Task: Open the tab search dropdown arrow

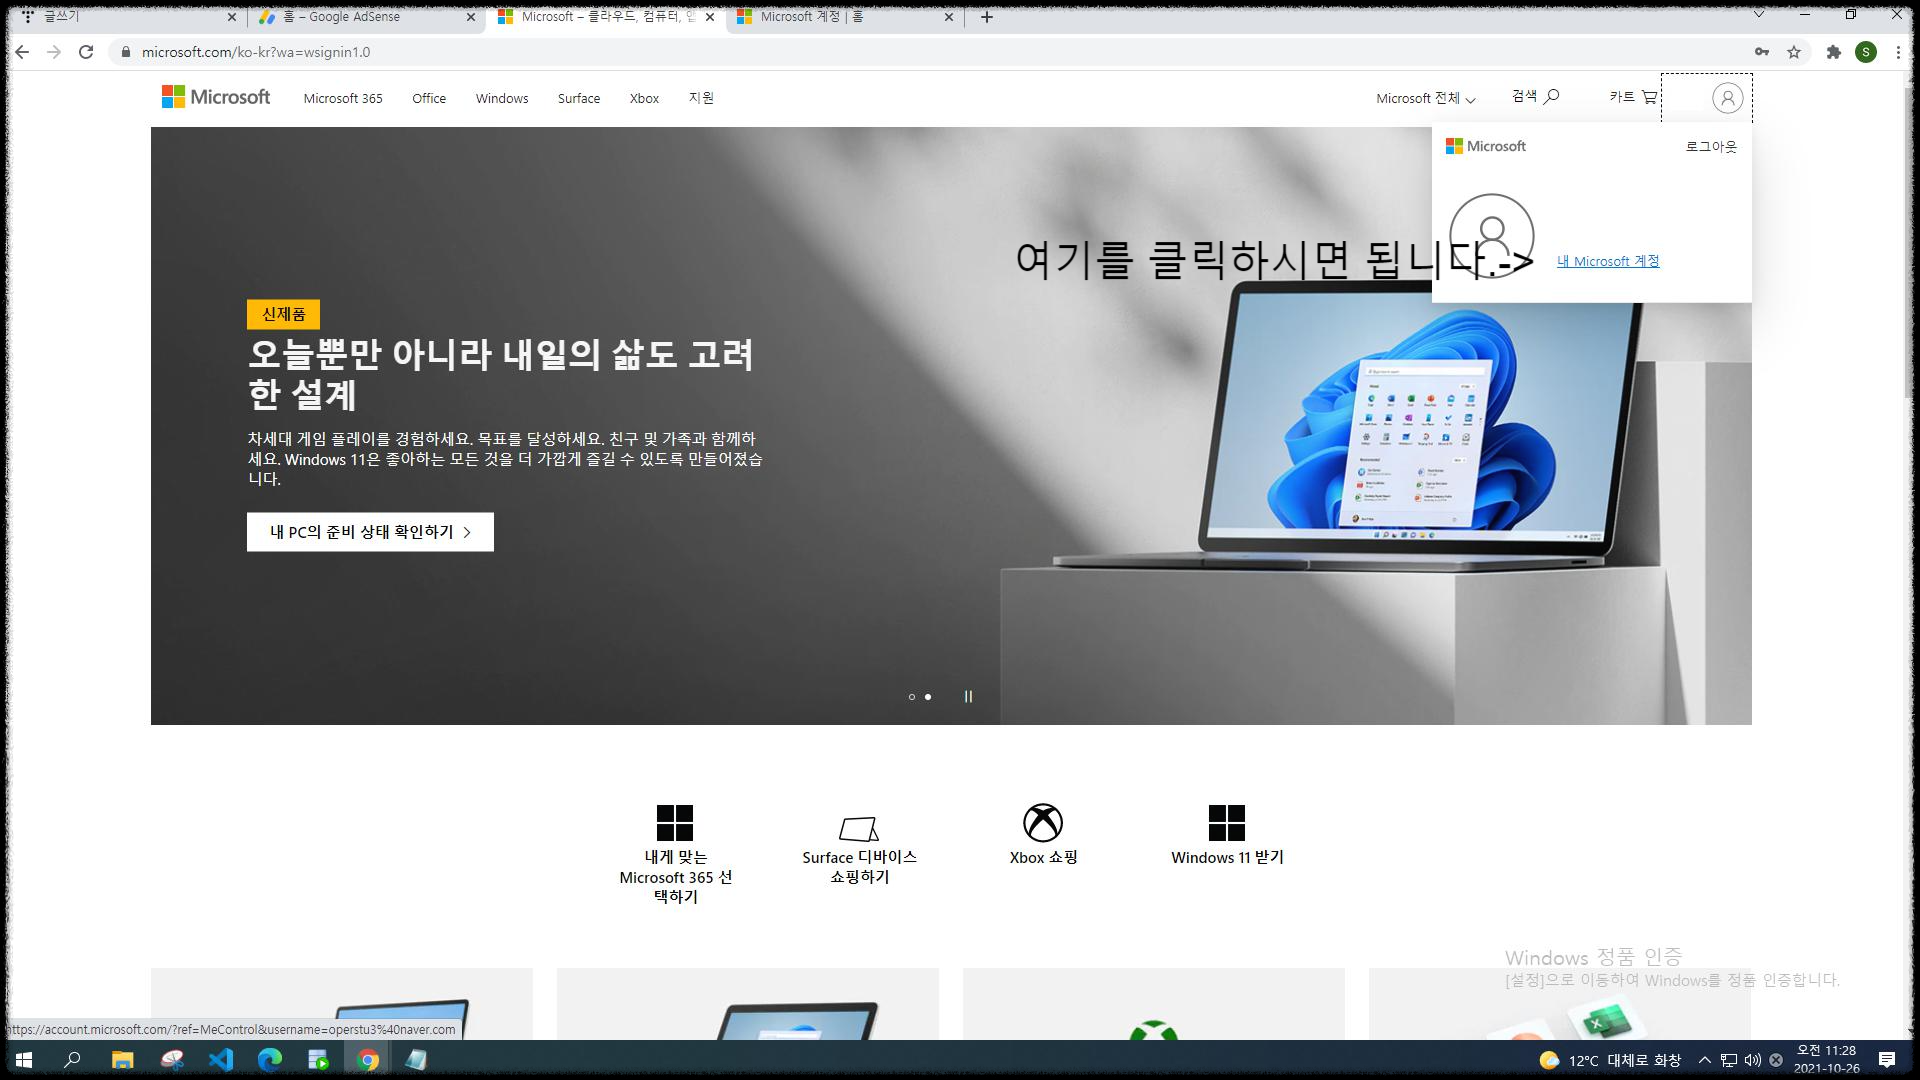Action: pyautogui.click(x=1759, y=15)
